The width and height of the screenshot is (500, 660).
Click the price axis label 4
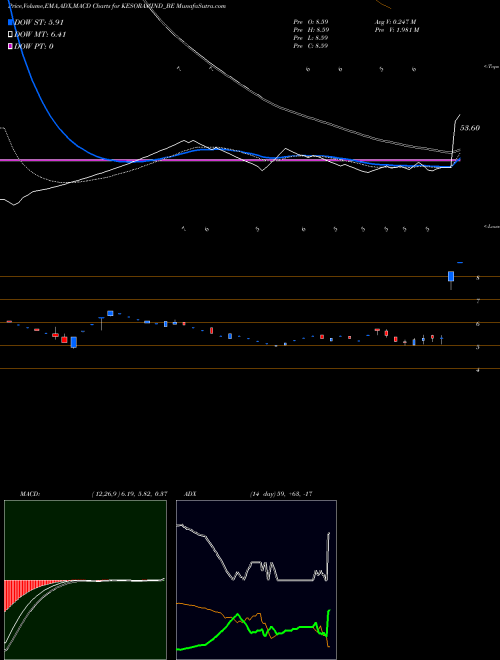pyautogui.click(x=478, y=370)
